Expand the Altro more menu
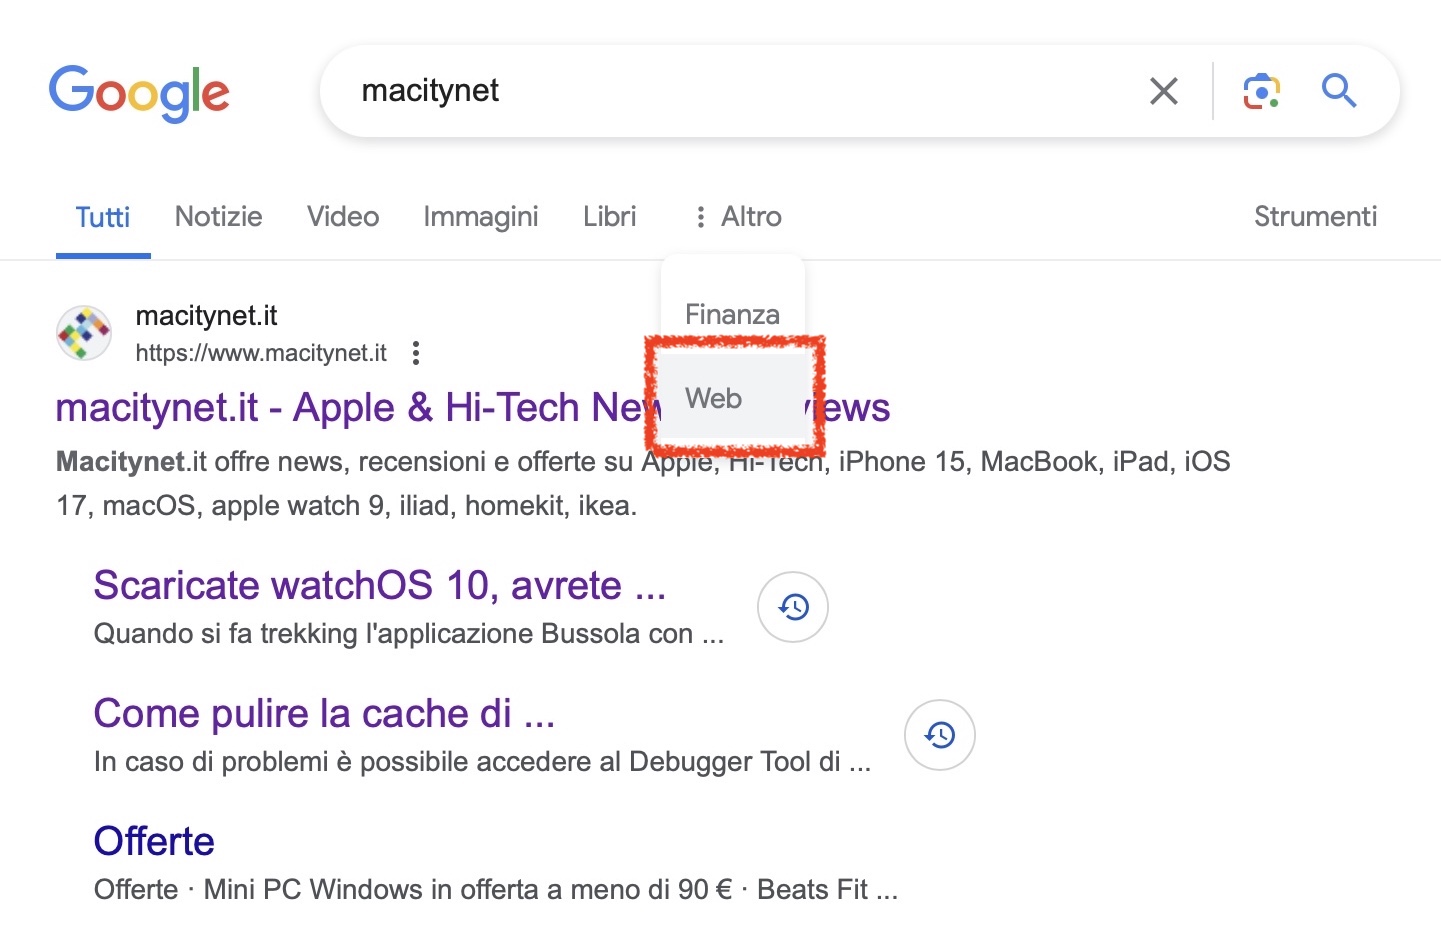The image size is (1441, 940). point(738,217)
